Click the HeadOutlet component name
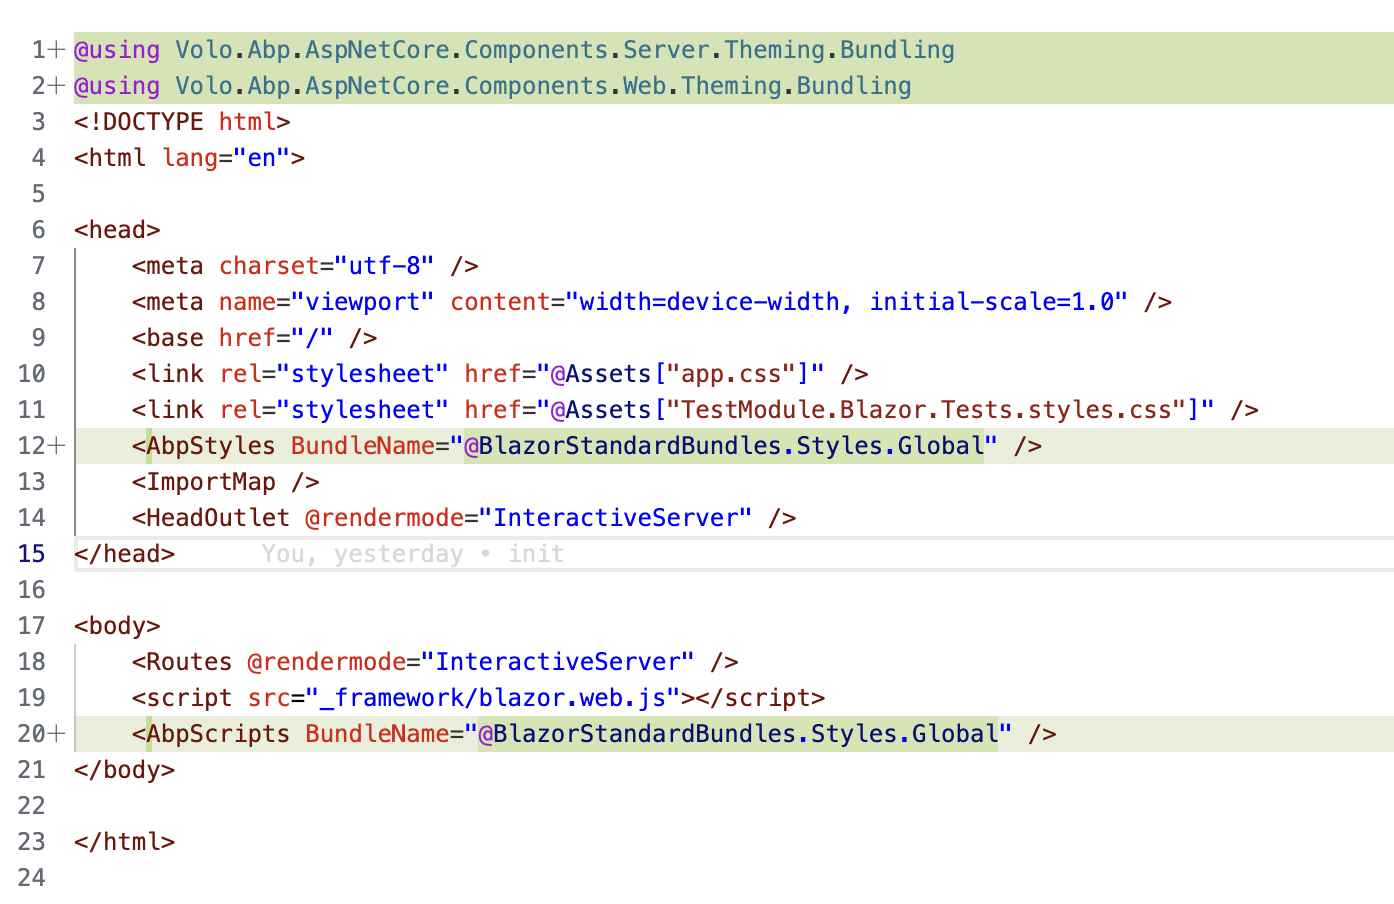 click(x=218, y=518)
